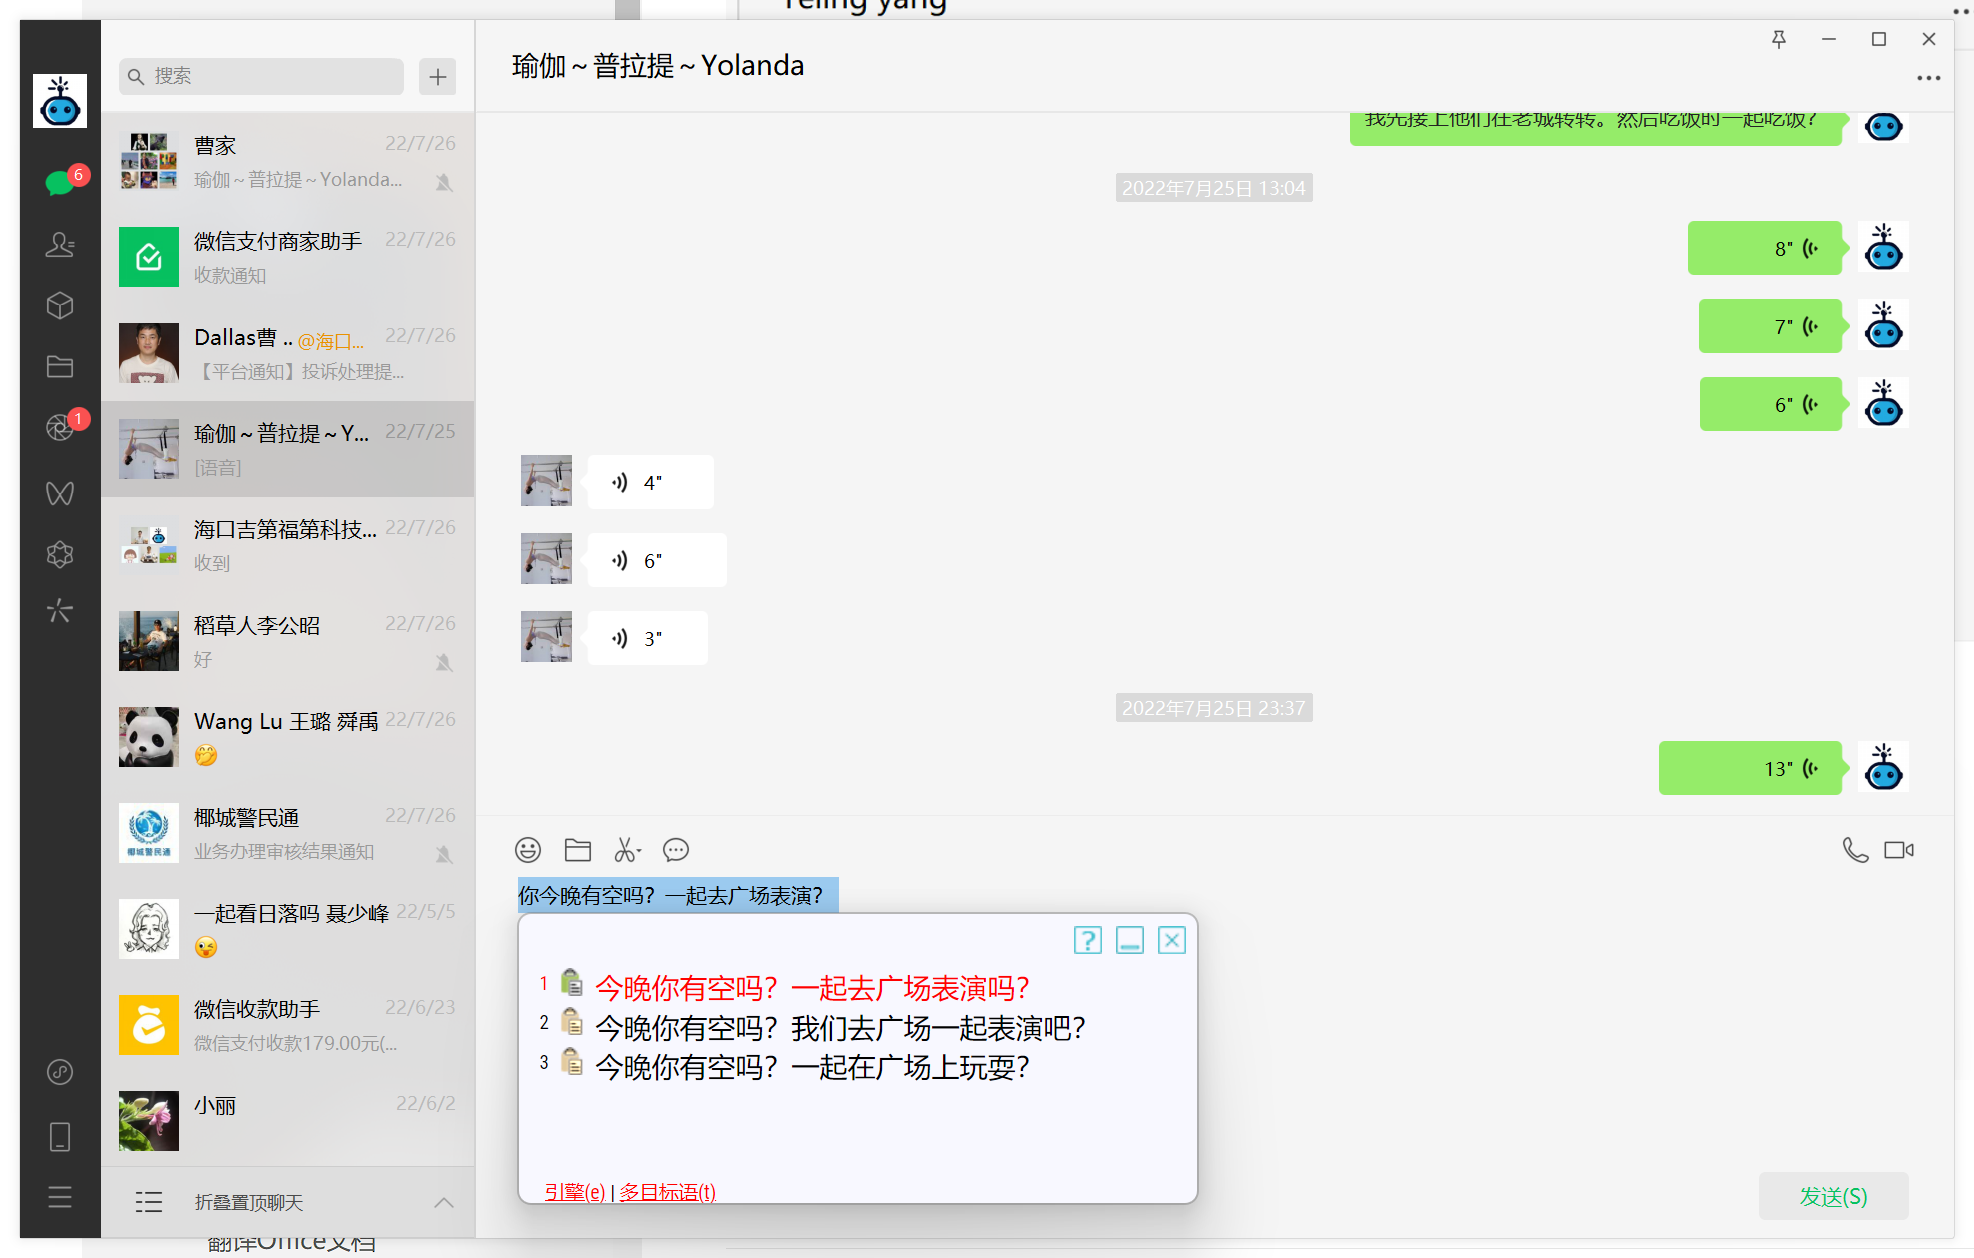Start a voice call
The image size is (1974, 1258).
(1855, 850)
